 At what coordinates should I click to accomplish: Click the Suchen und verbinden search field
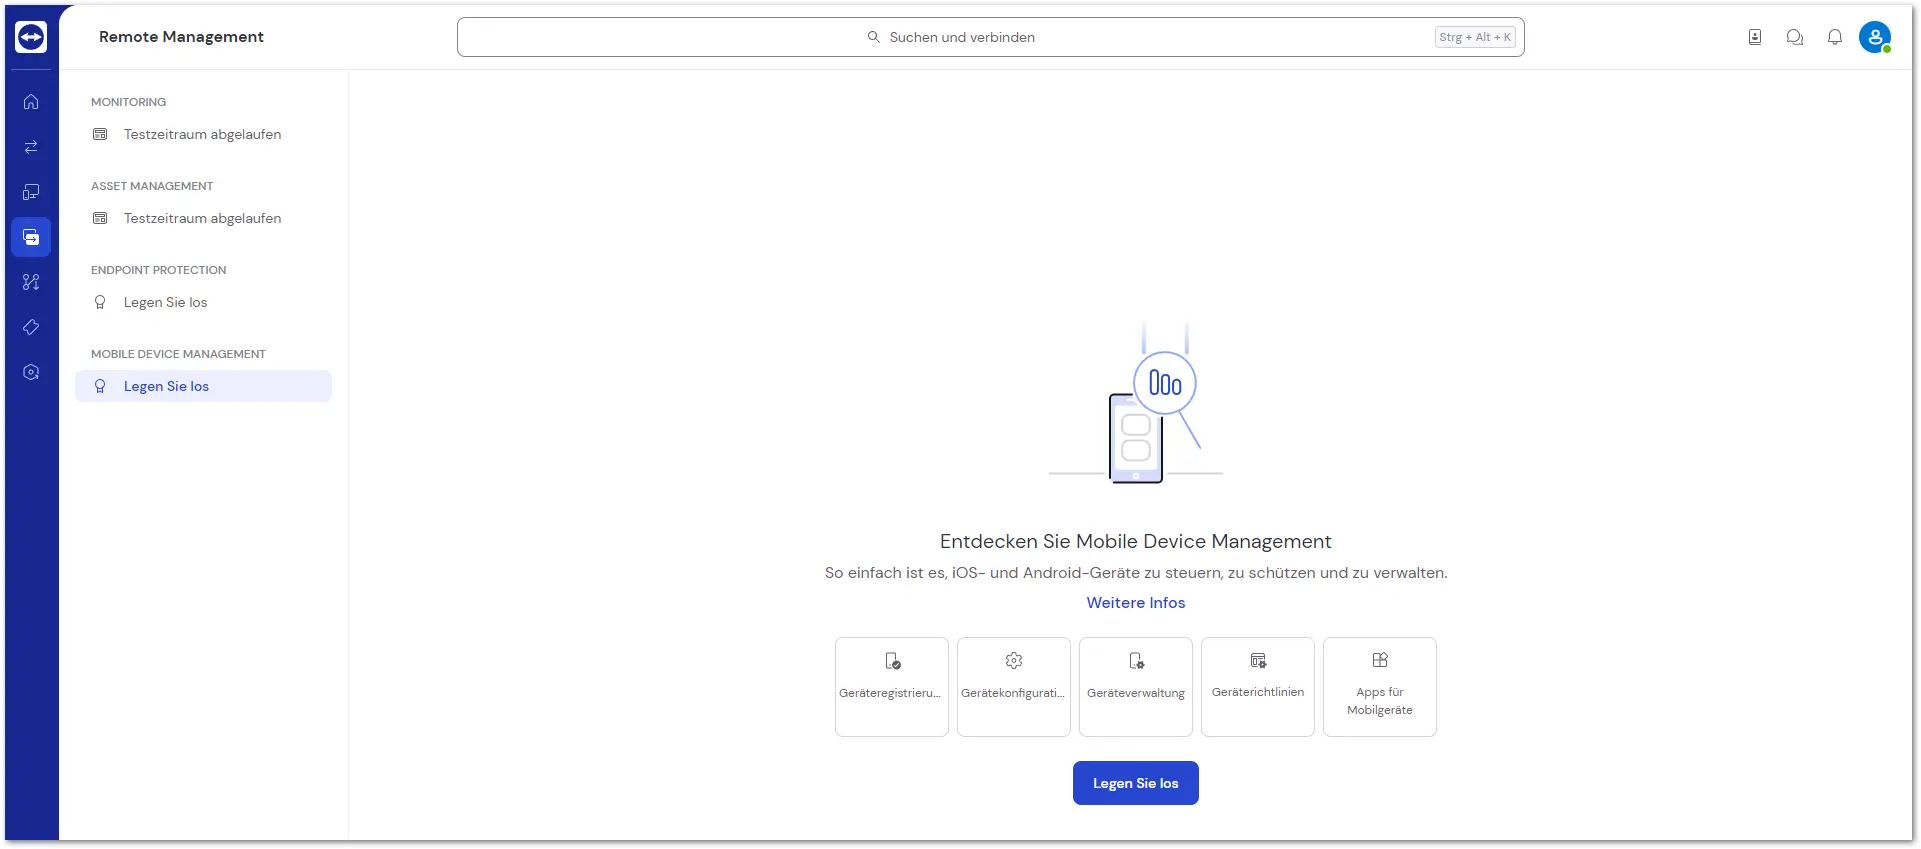click(x=990, y=37)
